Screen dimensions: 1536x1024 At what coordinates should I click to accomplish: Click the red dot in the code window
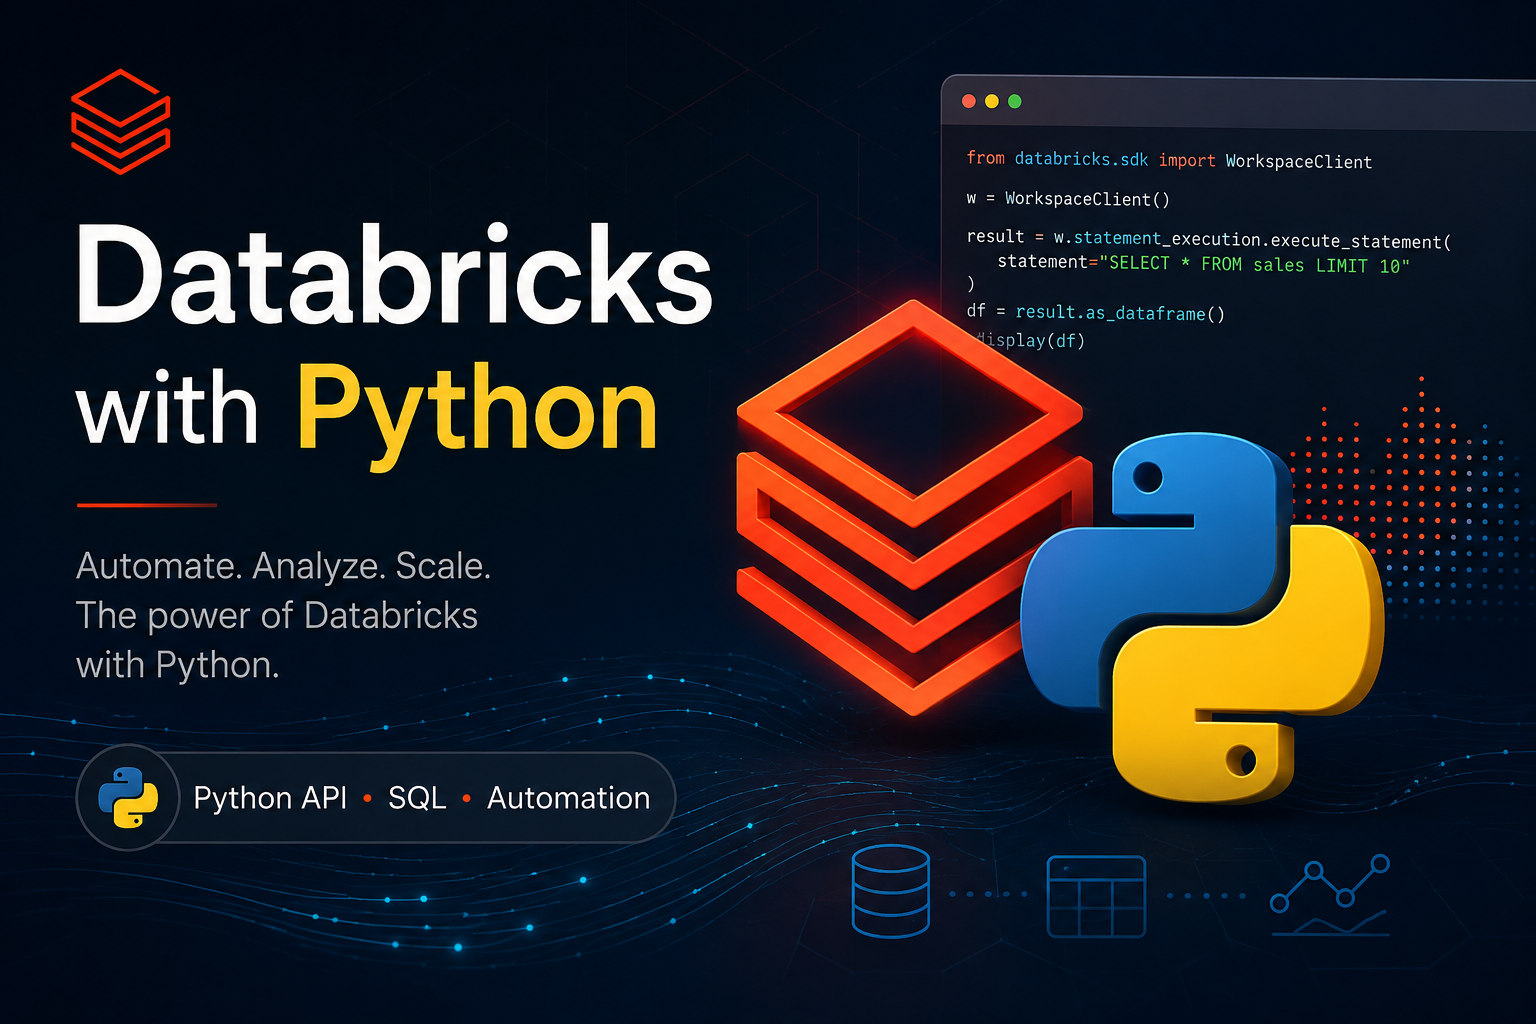click(968, 101)
